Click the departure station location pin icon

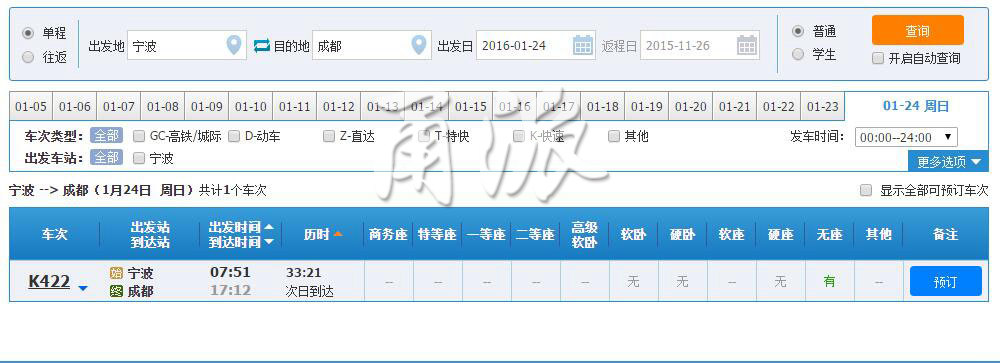pyautogui.click(x=234, y=45)
